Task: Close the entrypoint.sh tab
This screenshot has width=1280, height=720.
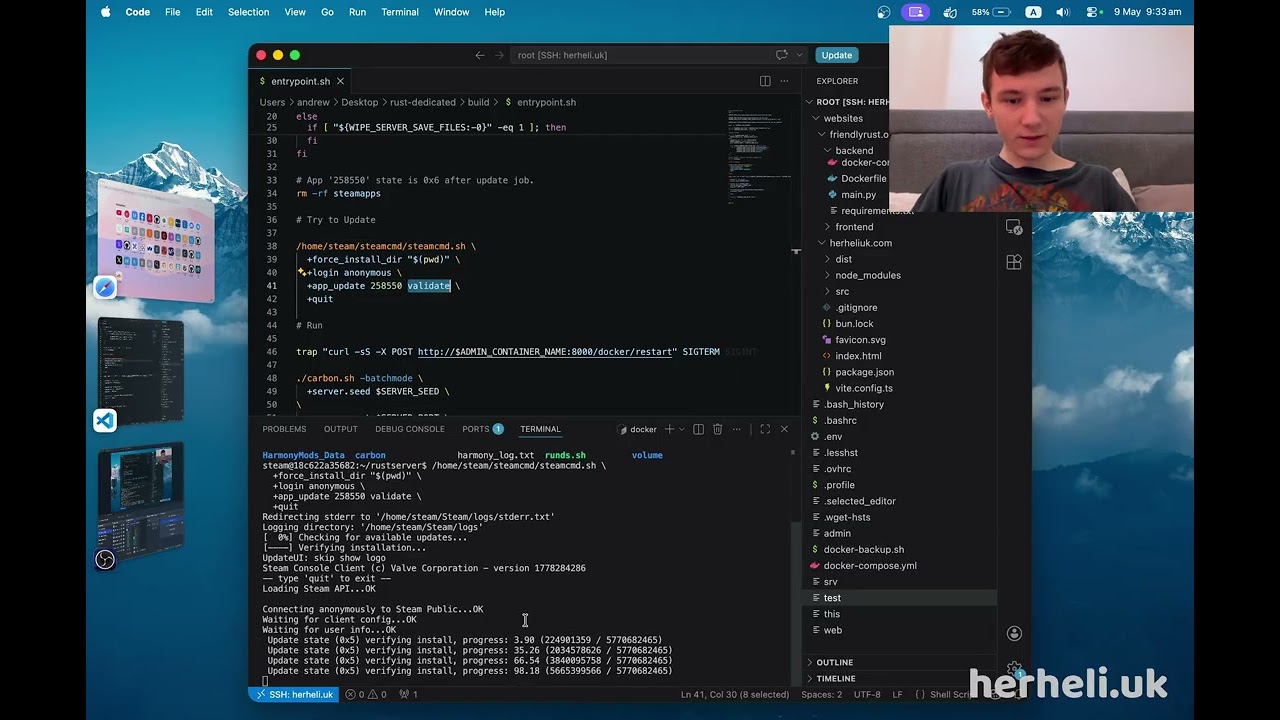Action: [340, 81]
